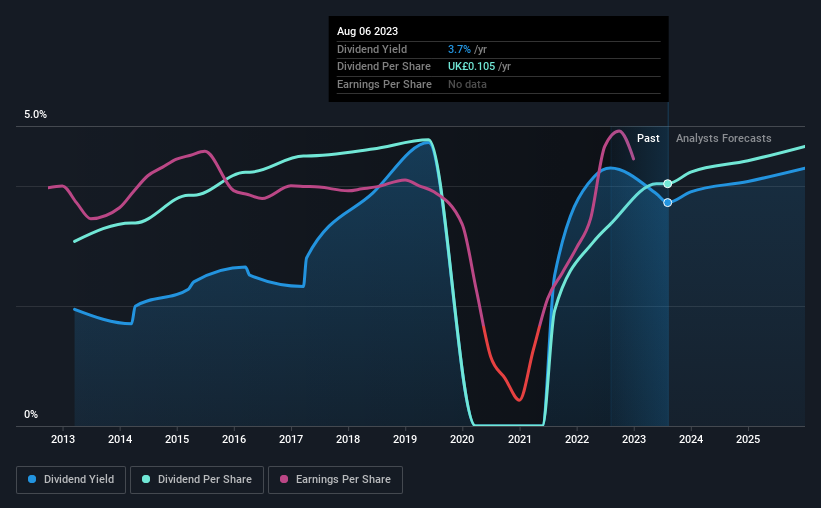This screenshot has width=821, height=508.
Task: Toggle the Dividend Per Share legend button
Action: coord(197,480)
